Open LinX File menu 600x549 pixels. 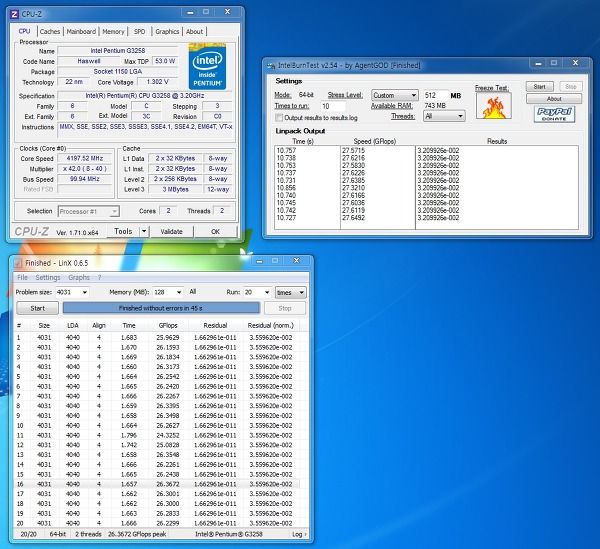pos(22,277)
